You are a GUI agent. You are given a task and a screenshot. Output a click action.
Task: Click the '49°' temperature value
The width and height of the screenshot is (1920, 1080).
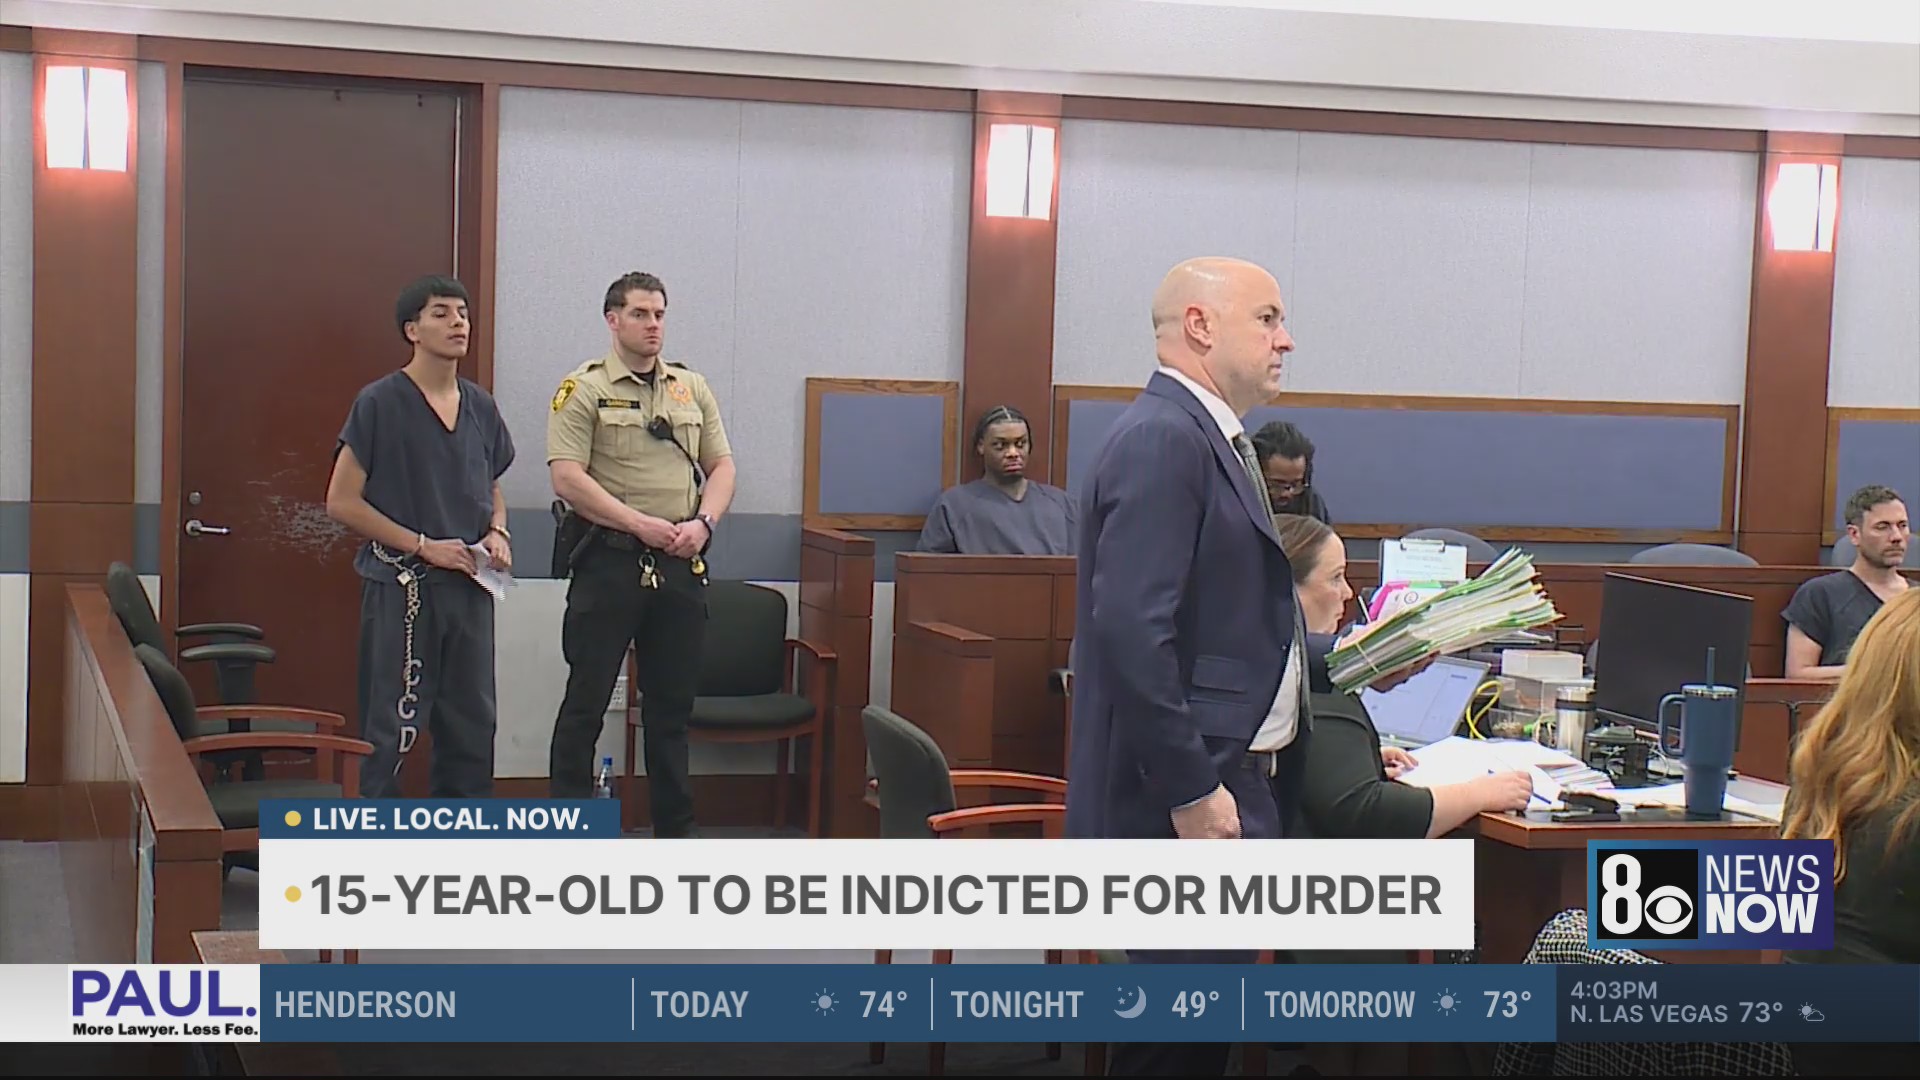click(x=1195, y=1004)
